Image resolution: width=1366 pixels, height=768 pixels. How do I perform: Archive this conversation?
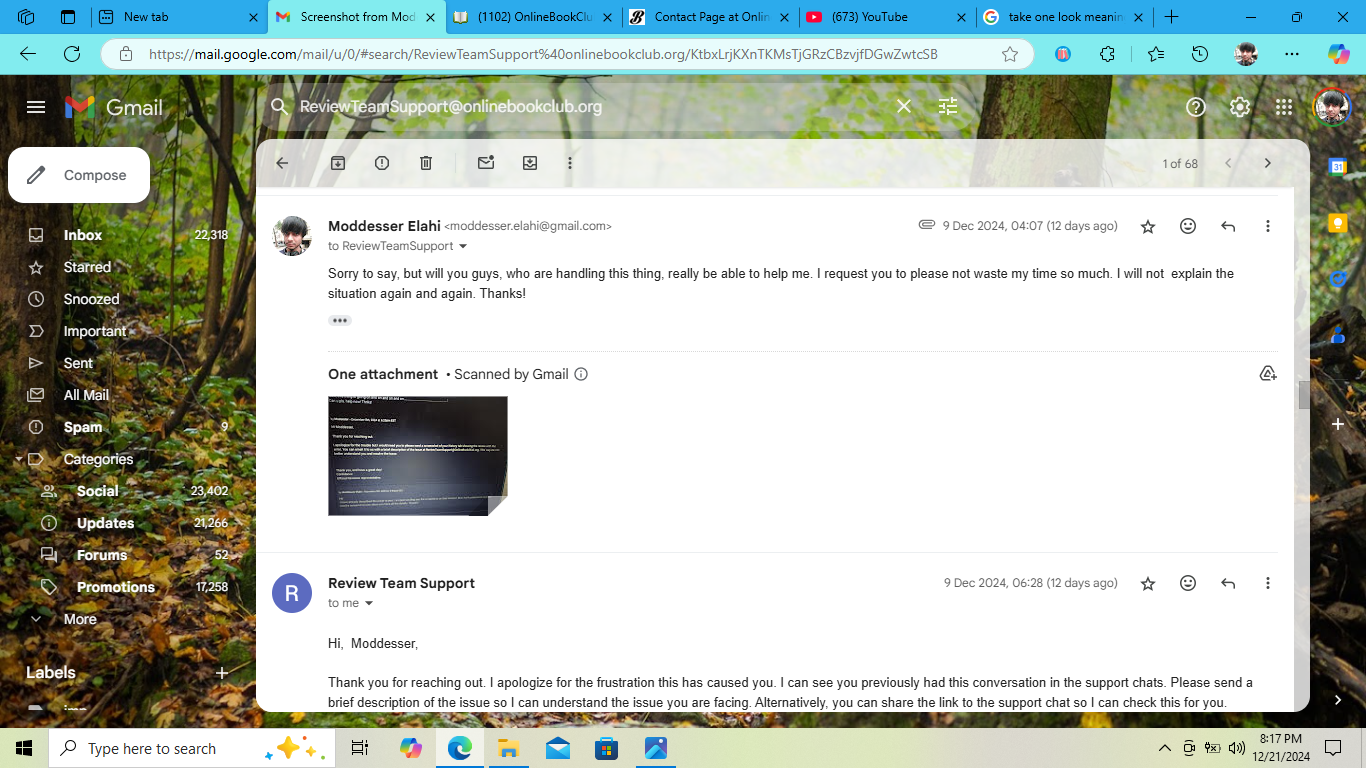click(338, 163)
